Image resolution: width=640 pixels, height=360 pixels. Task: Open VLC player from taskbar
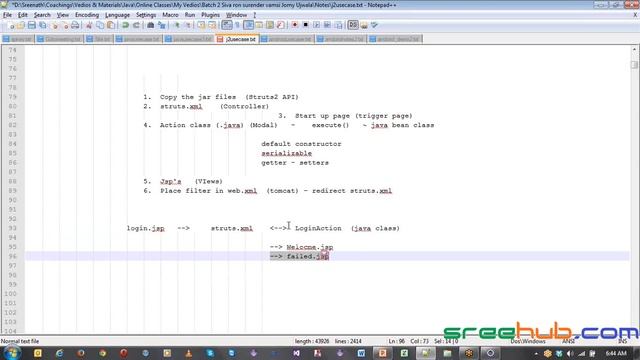coord(189,353)
